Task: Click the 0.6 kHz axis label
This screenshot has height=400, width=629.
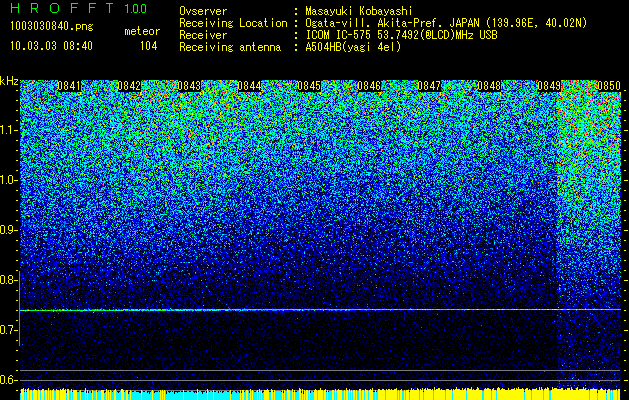Action: coord(8,380)
